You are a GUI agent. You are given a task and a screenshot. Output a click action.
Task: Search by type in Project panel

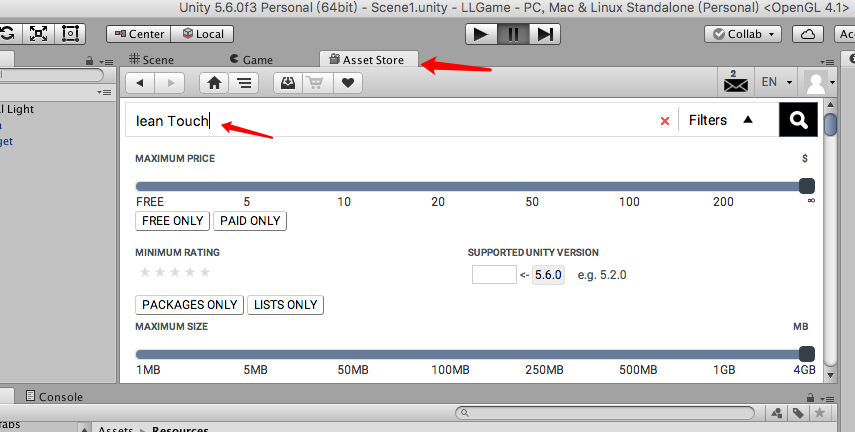tap(777, 413)
